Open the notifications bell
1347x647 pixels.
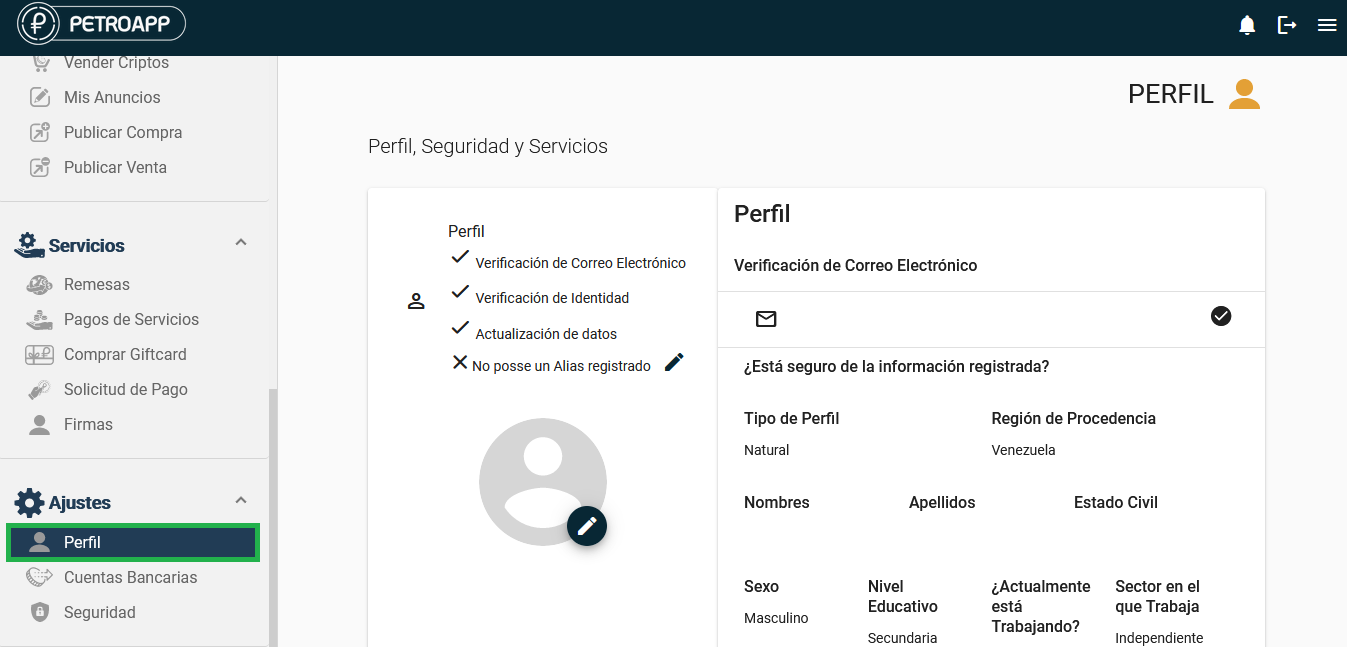(1247, 26)
